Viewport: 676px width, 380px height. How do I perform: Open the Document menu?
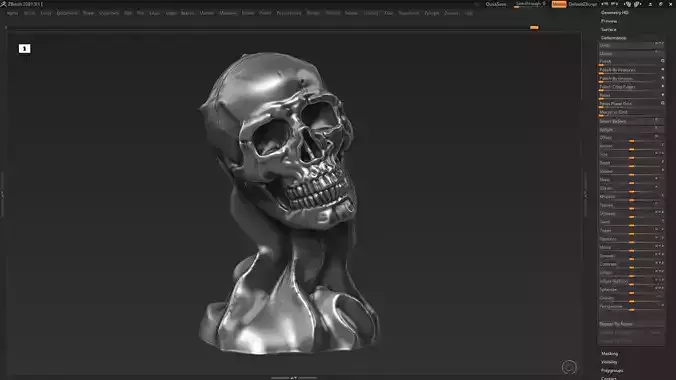(x=67, y=13)
